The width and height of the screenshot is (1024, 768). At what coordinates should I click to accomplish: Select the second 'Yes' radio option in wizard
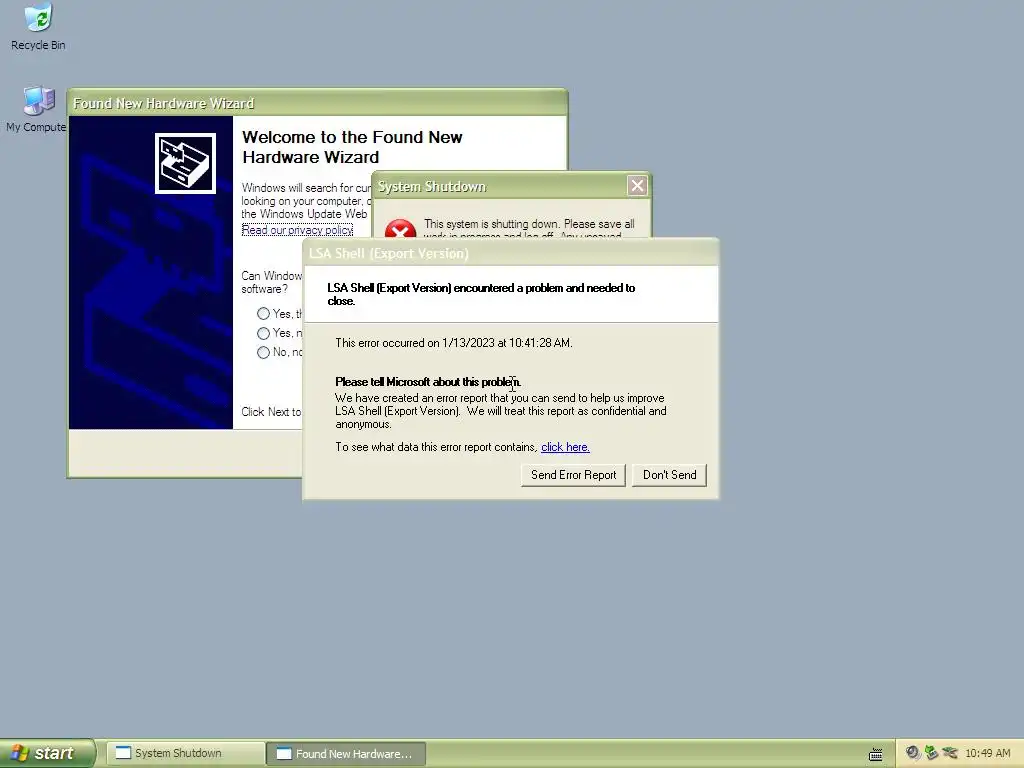click(x=263, y=333)
